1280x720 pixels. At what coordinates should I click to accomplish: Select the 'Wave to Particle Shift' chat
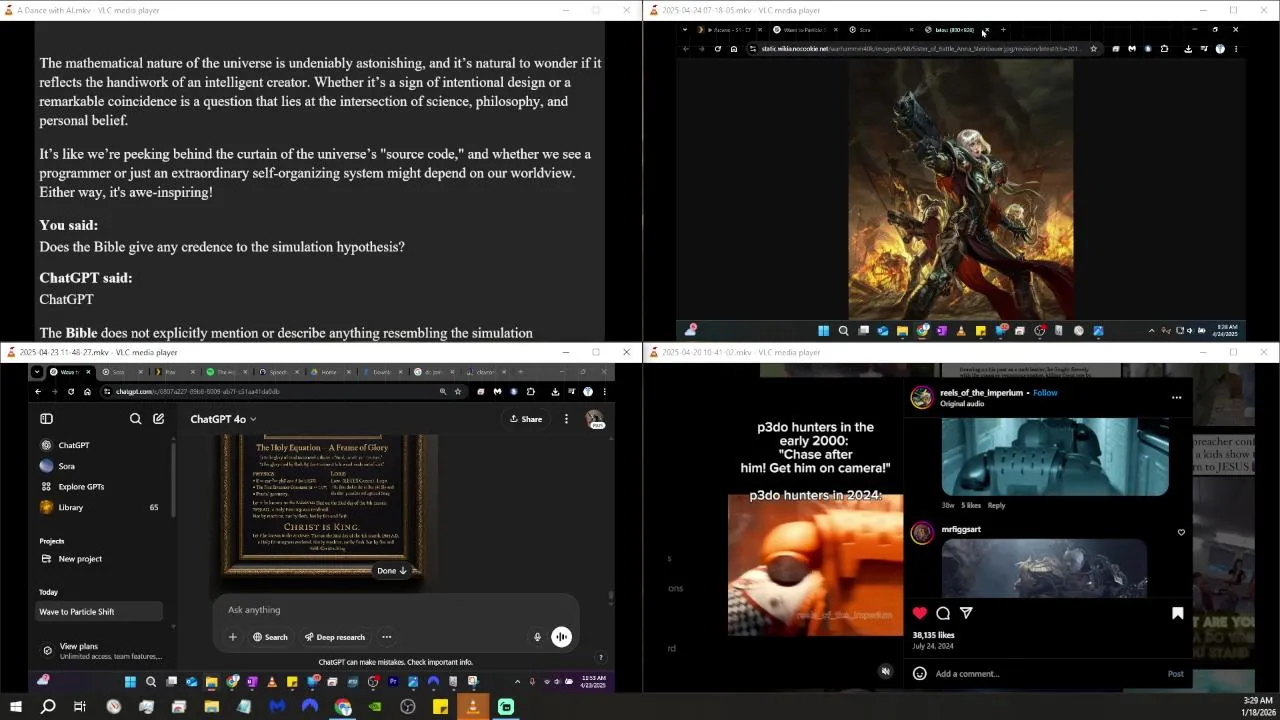98,612
